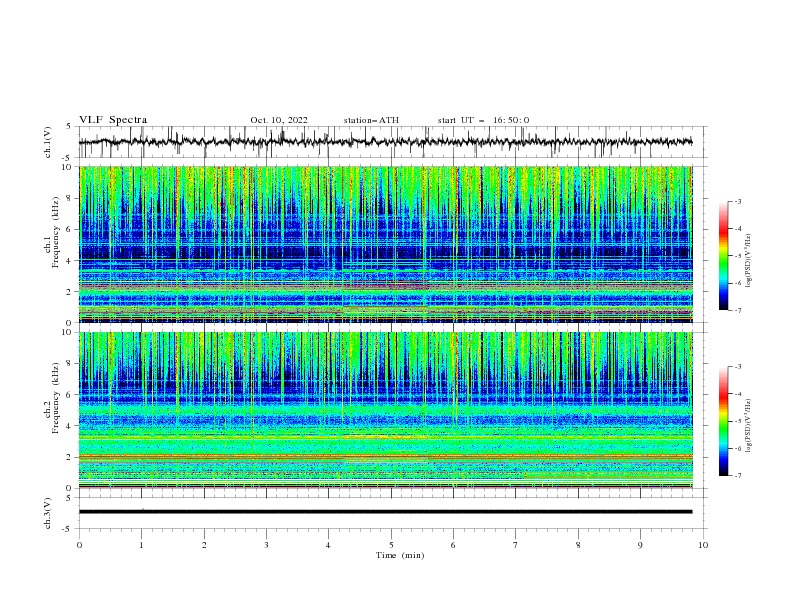Select the log(PSD) label beside ch.2 colorbar
This screenshot has width=792, height=612.
750,426
